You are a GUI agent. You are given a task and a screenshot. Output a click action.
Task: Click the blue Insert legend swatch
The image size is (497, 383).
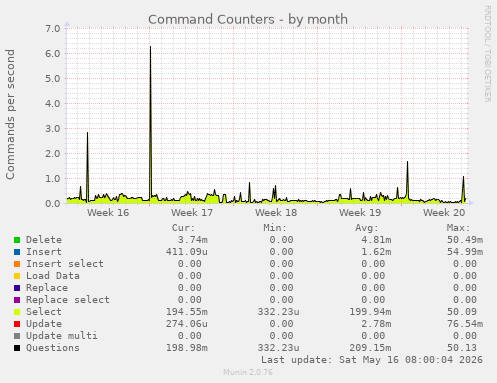tap(17, 252)
